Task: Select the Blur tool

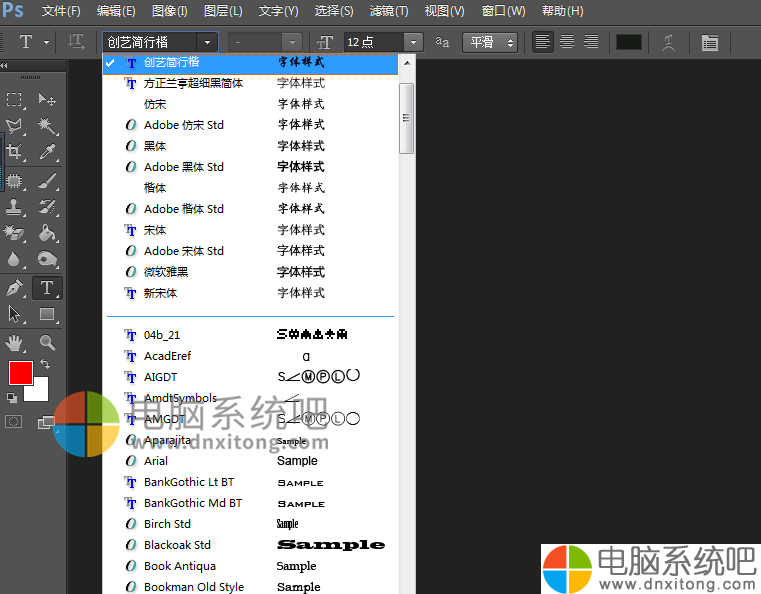Action: click(x=14, y=259)
